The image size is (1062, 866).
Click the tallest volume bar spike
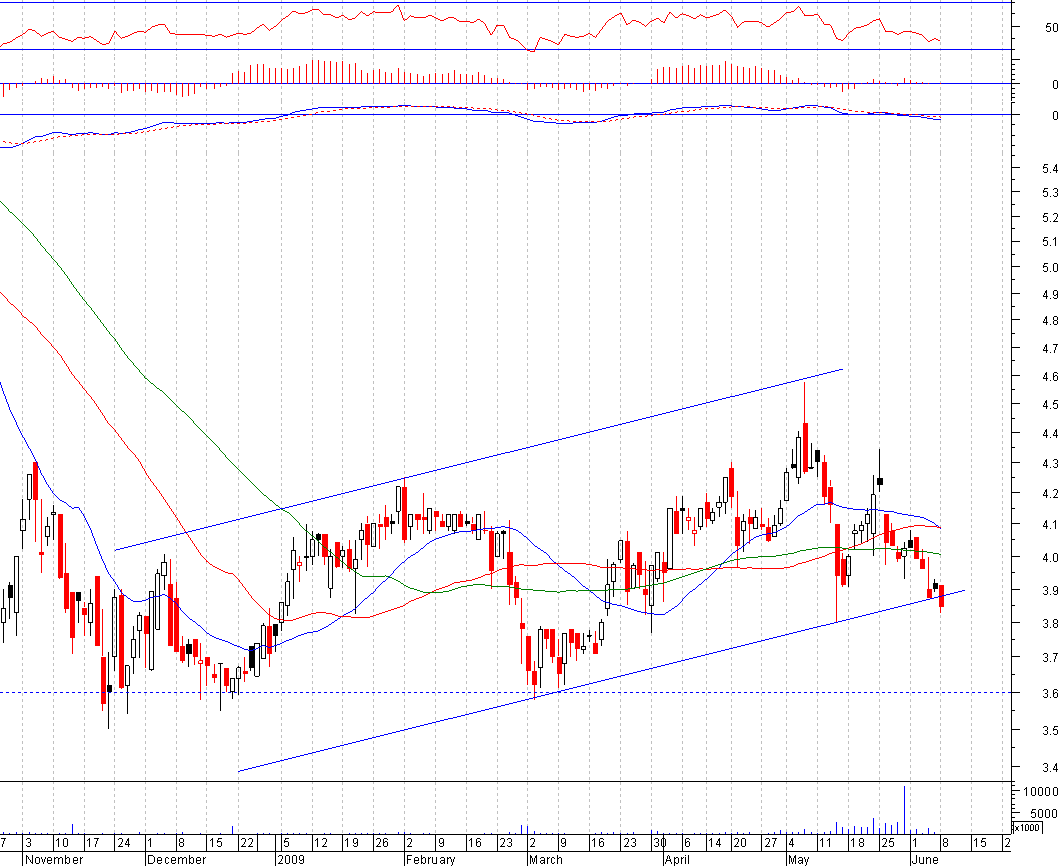point(904,810)
